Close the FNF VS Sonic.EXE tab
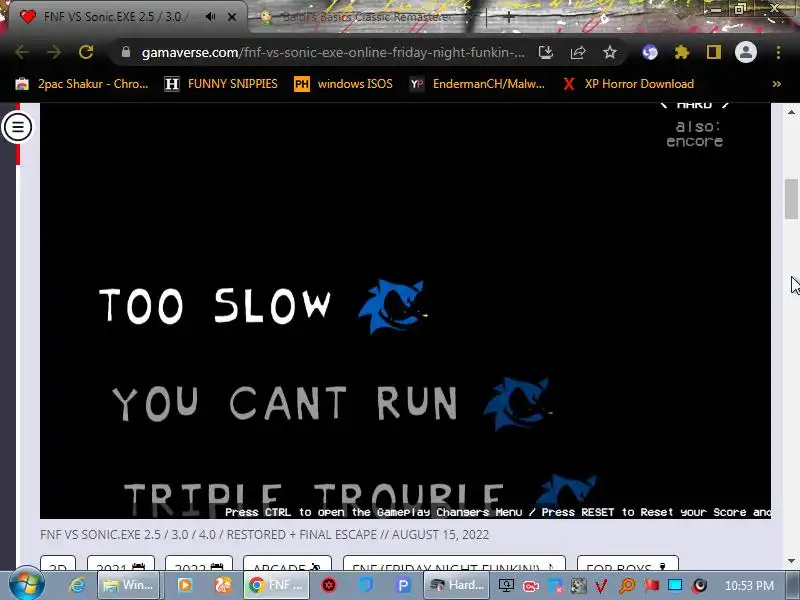Viewport: 800px width, 600px height. pyautogui.click(x=232, y=17)
